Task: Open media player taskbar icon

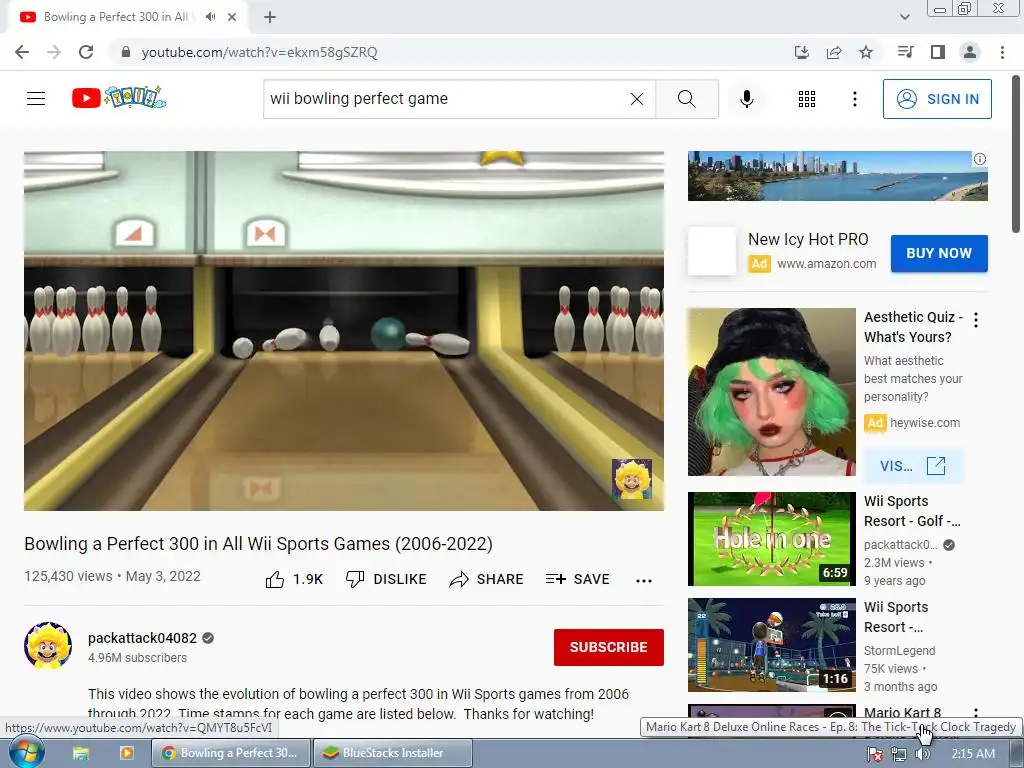Action: coord(126,753)
